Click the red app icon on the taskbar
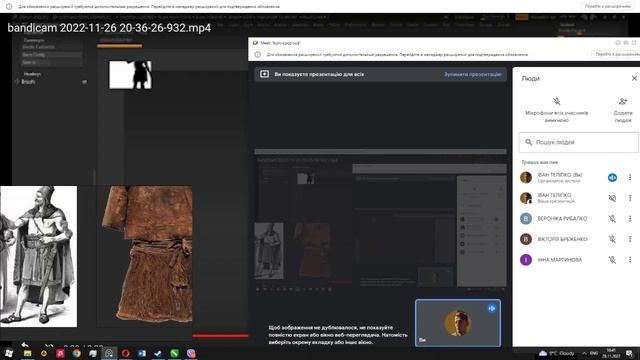This screenshot has height=360, width=640. click(60, 353)
